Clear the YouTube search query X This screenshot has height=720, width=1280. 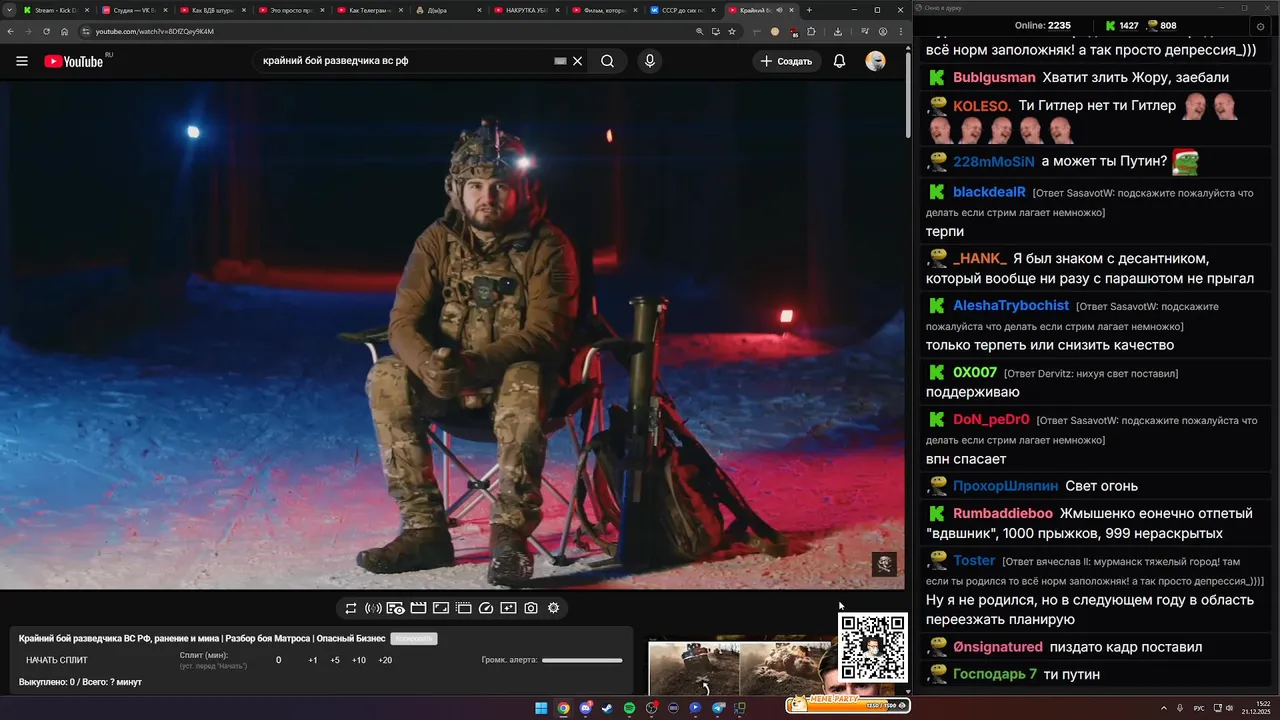tap(577, 61)
